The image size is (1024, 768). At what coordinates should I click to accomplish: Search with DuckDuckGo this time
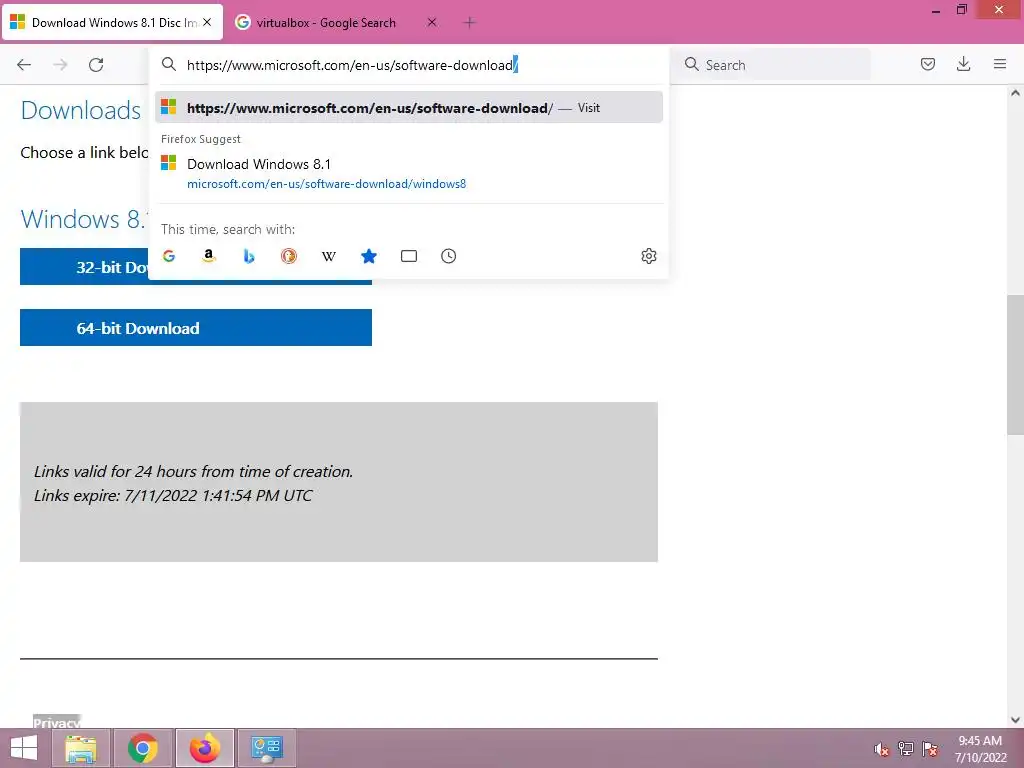pyautogui.click(x=289, y=256)
